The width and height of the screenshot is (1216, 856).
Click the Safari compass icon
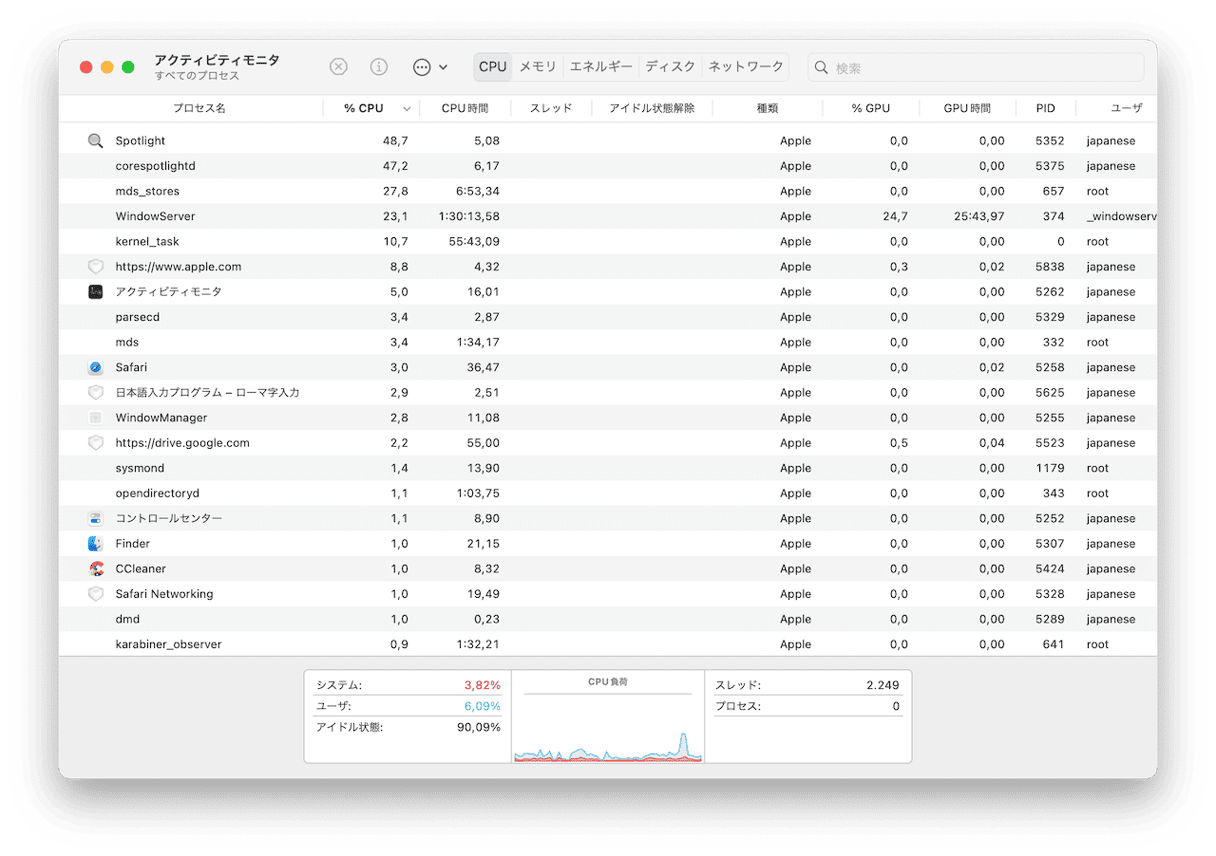coord(96,368)
